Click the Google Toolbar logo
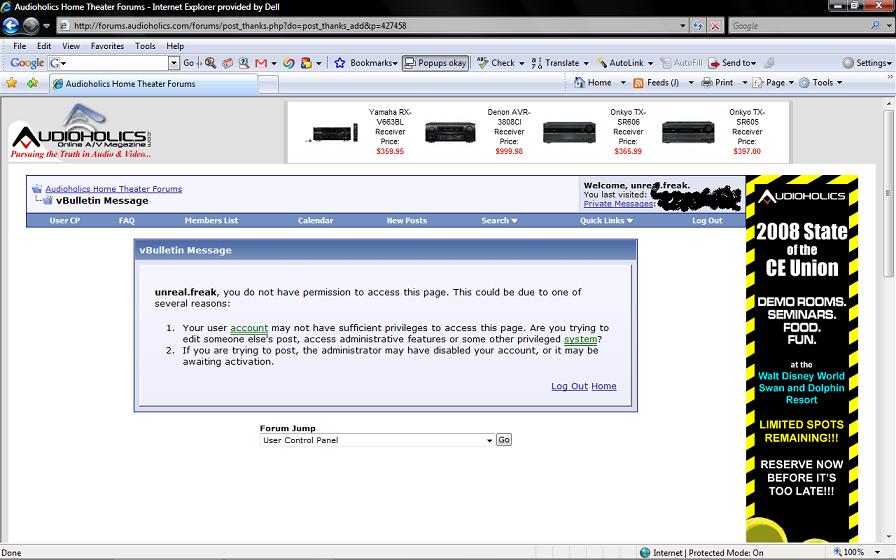Image resolution: width=896 pixels, height=560 pixels. click(27, 63)
